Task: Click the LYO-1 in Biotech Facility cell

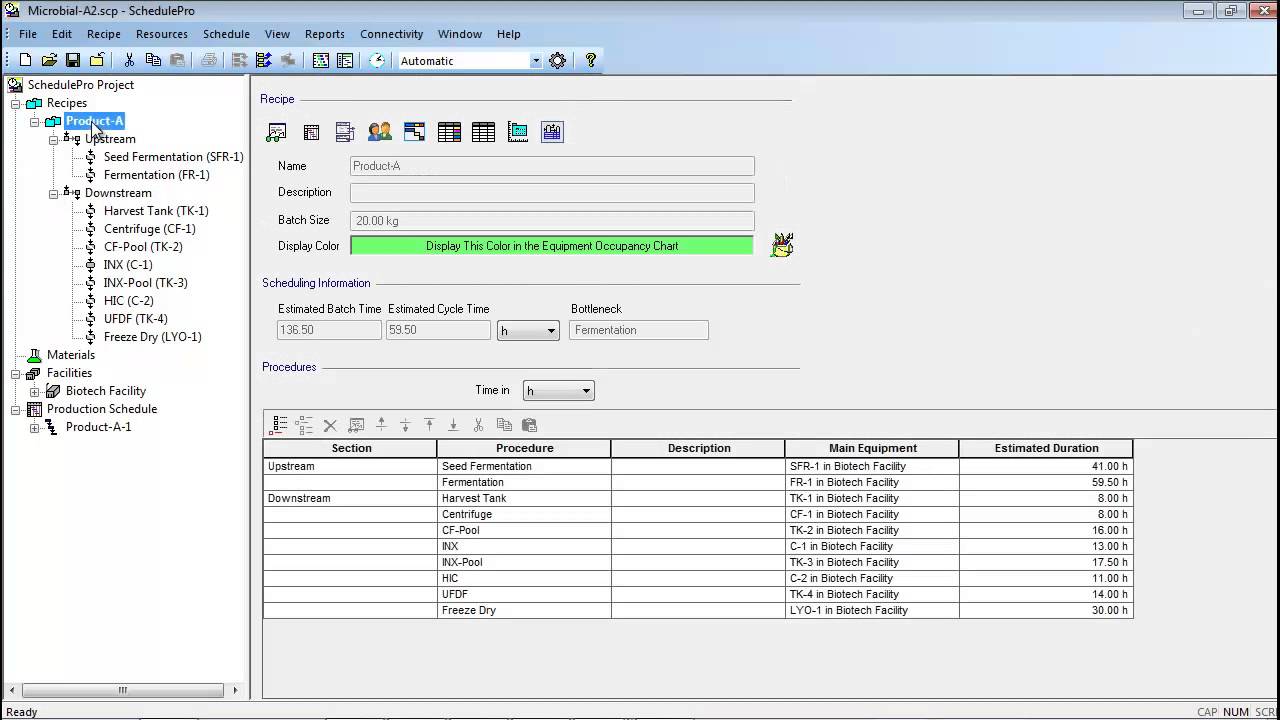Action: [x=872, y=610]
